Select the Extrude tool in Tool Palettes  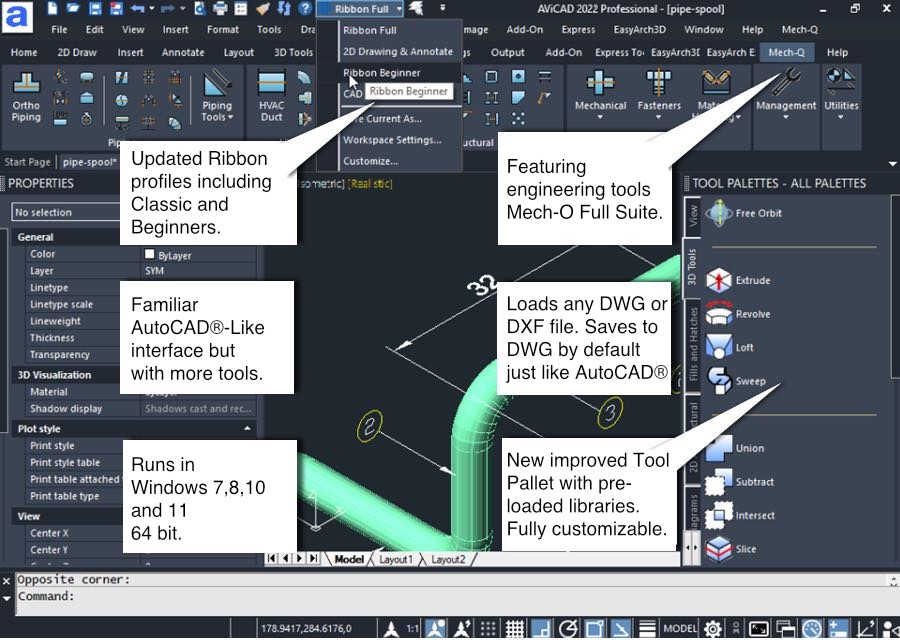click(x=719, y=281)
